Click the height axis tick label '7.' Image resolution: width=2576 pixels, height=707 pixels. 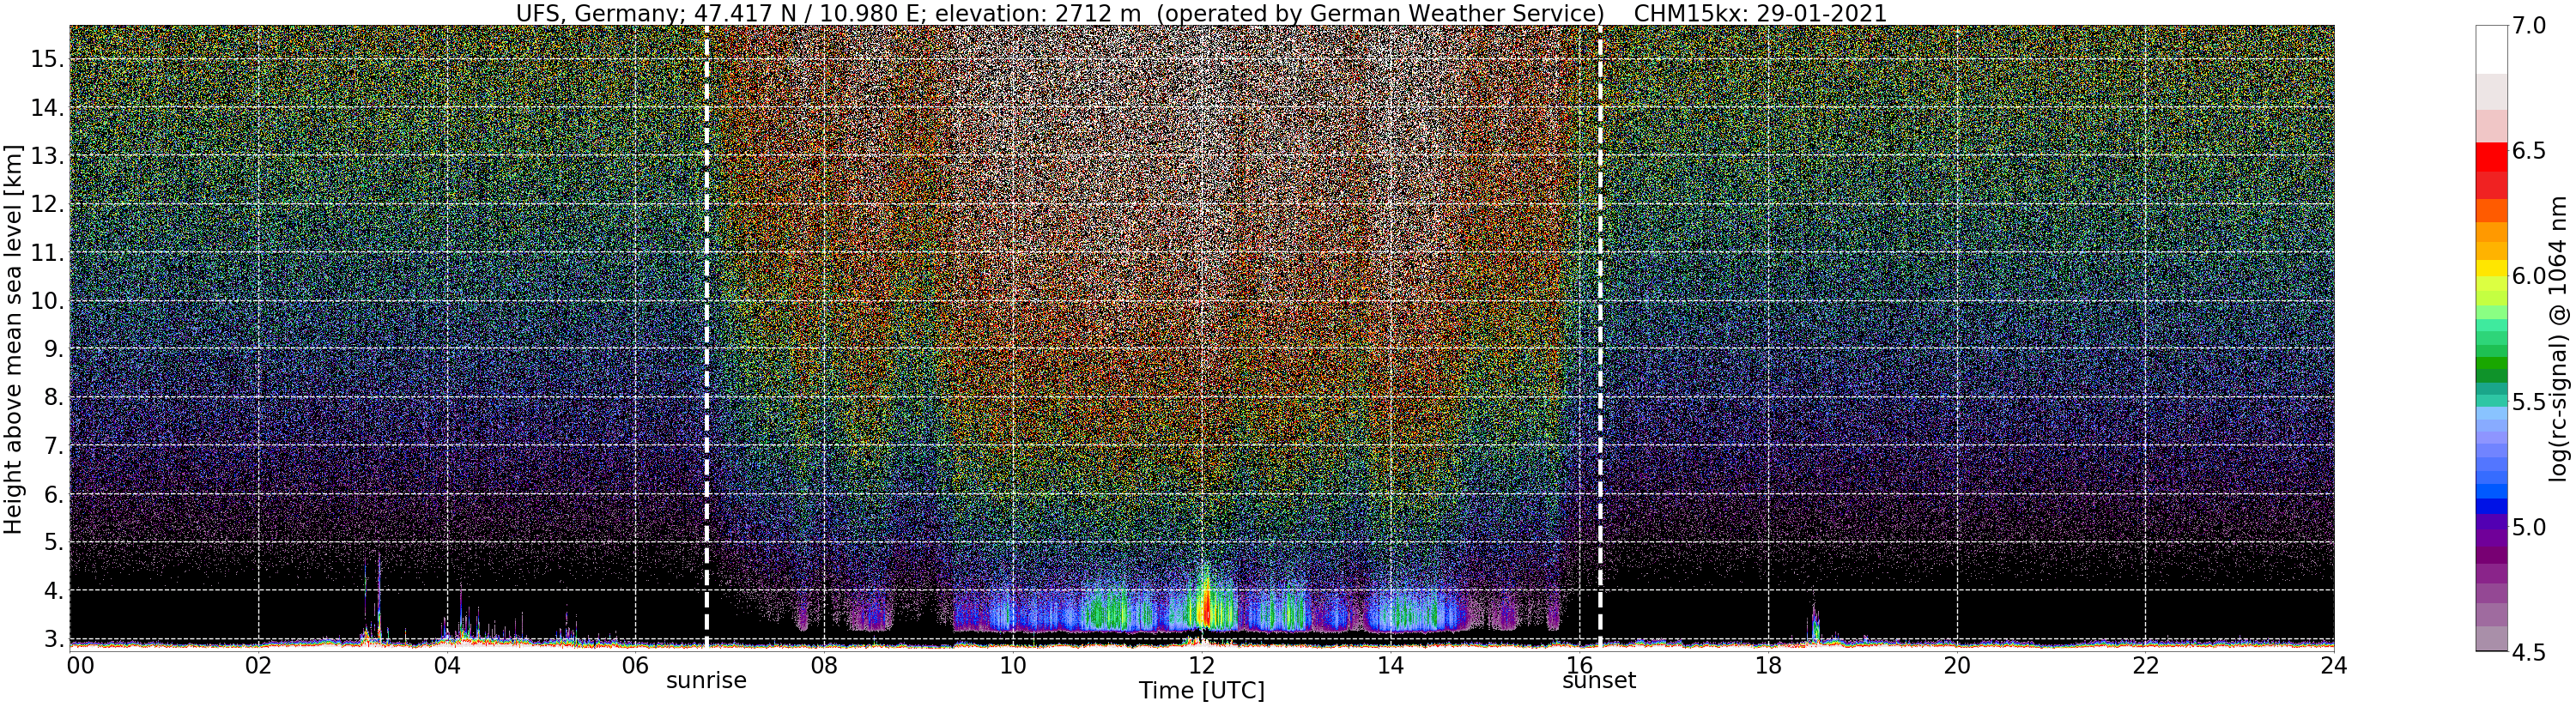pos(53,445)
